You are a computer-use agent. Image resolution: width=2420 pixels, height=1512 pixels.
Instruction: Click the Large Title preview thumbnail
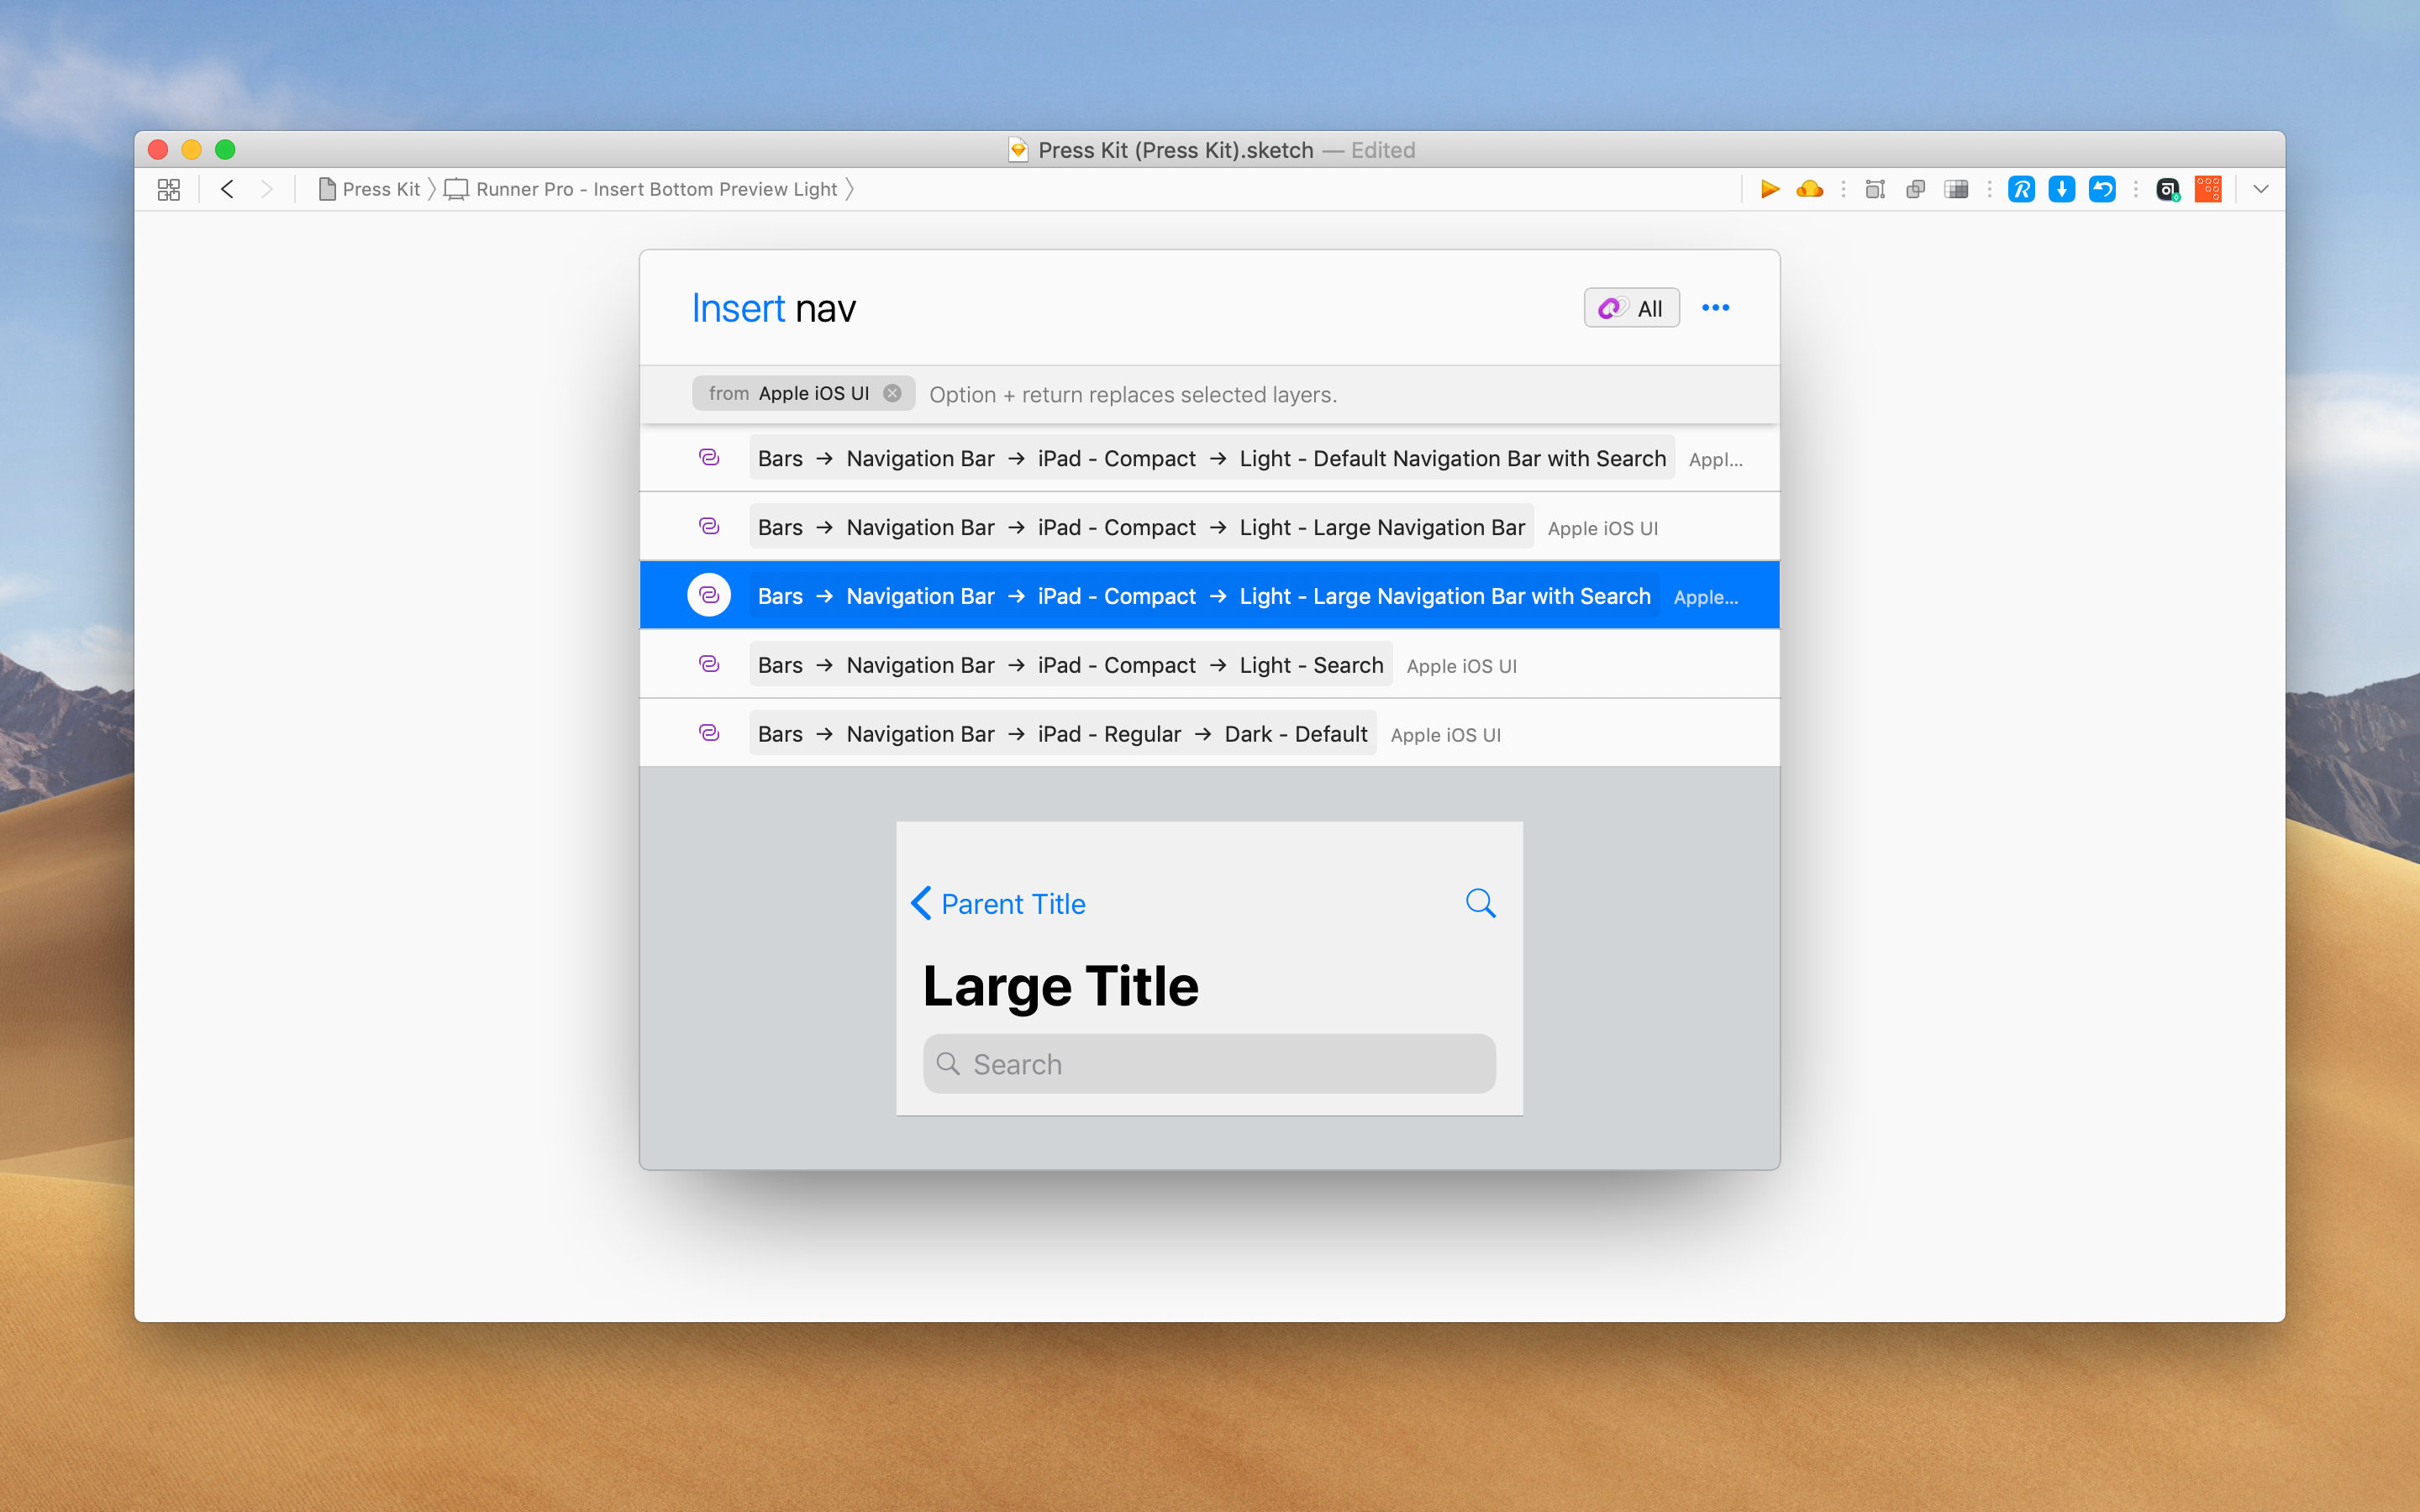[1209, 968]
